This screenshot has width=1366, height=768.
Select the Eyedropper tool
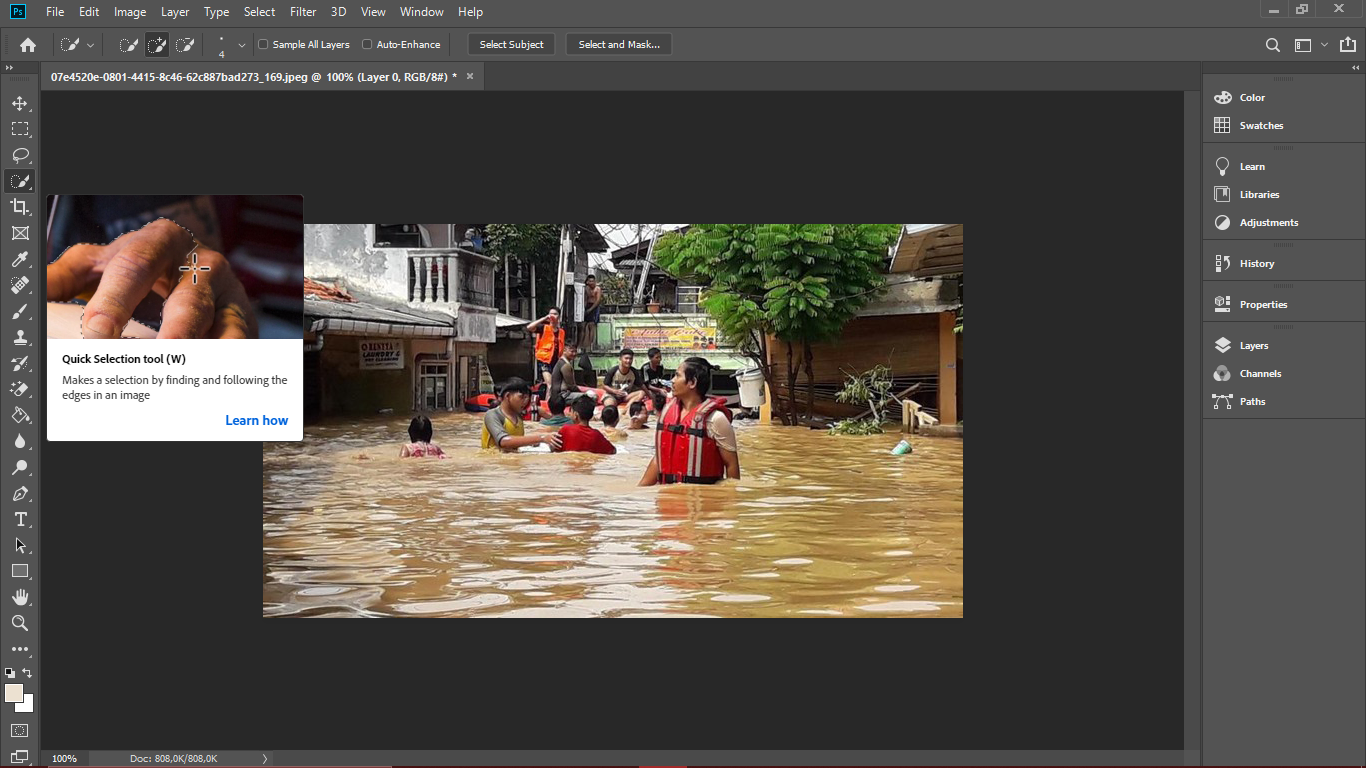point(20,259)
